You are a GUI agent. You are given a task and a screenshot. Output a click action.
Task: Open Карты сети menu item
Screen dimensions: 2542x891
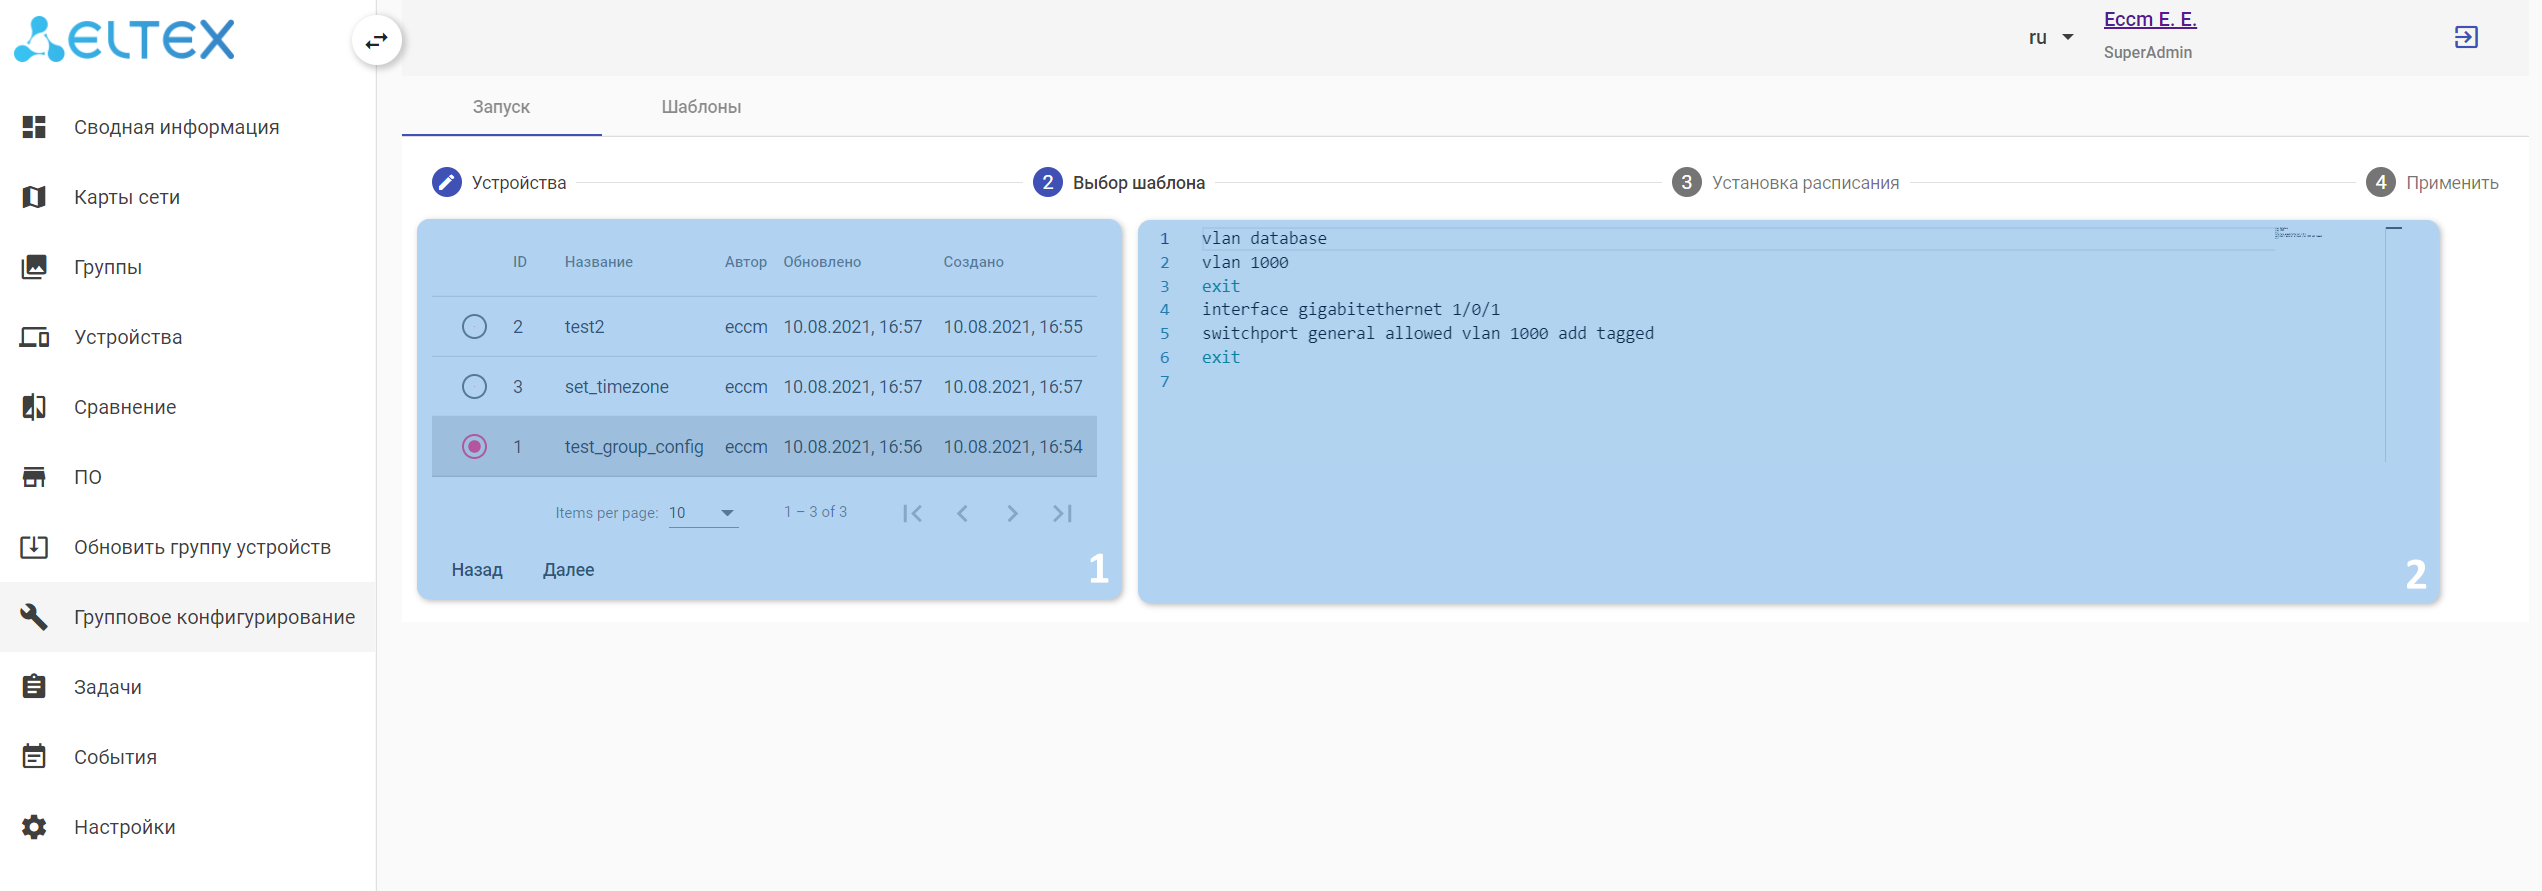188,197
